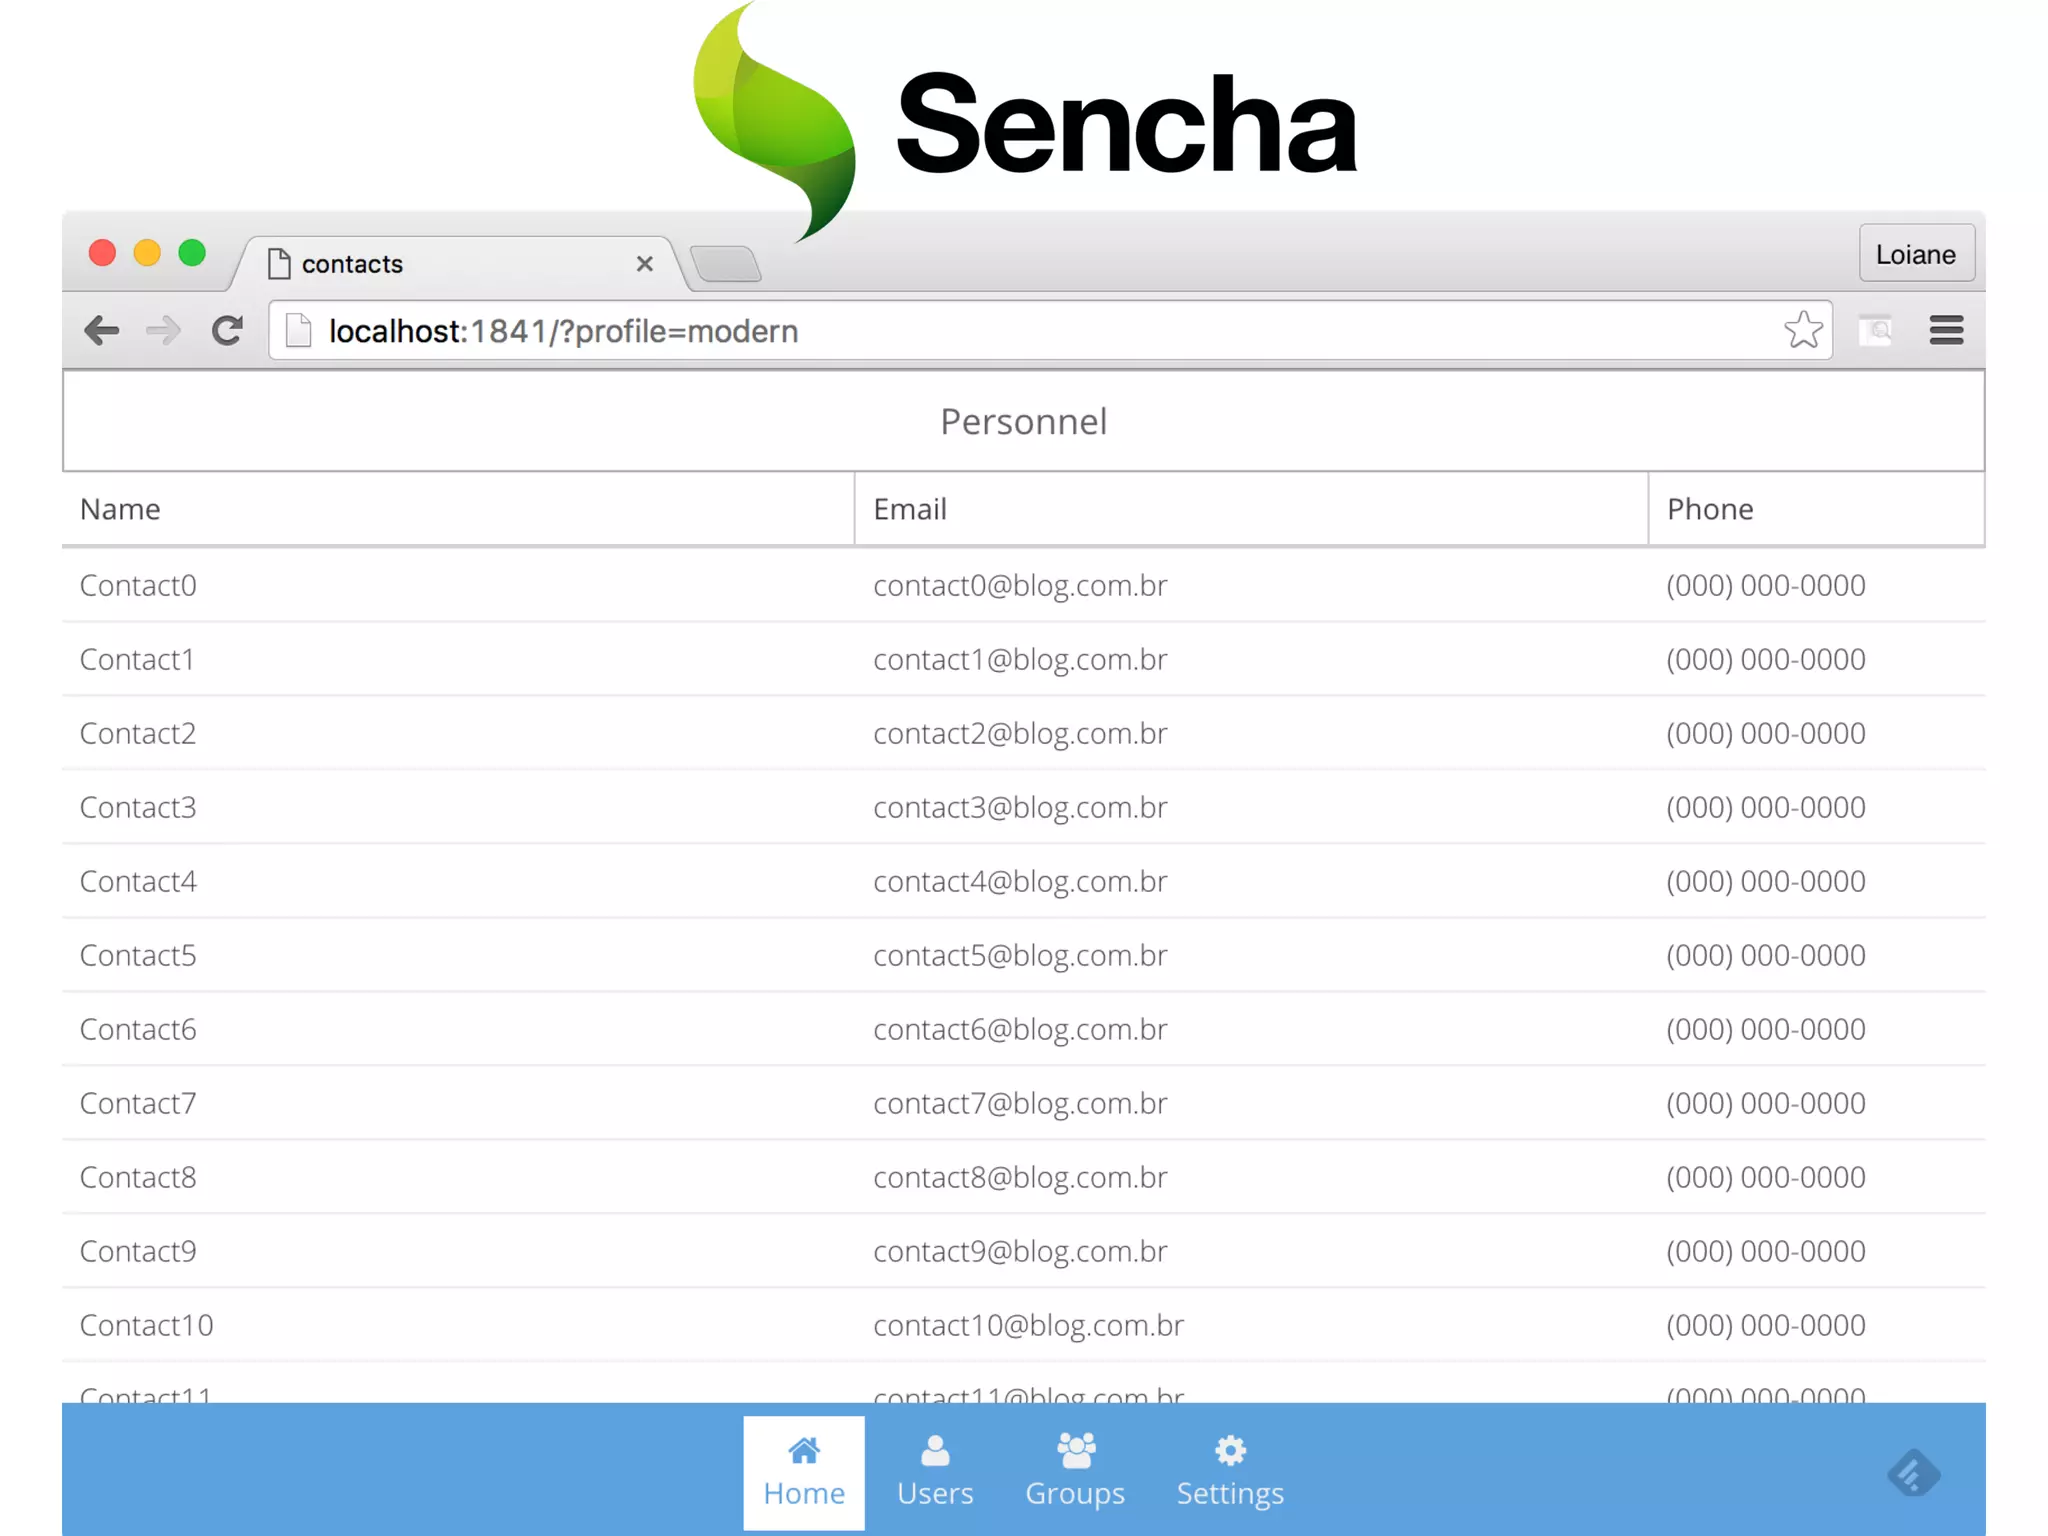Click the Loiane profile button

1915,254
